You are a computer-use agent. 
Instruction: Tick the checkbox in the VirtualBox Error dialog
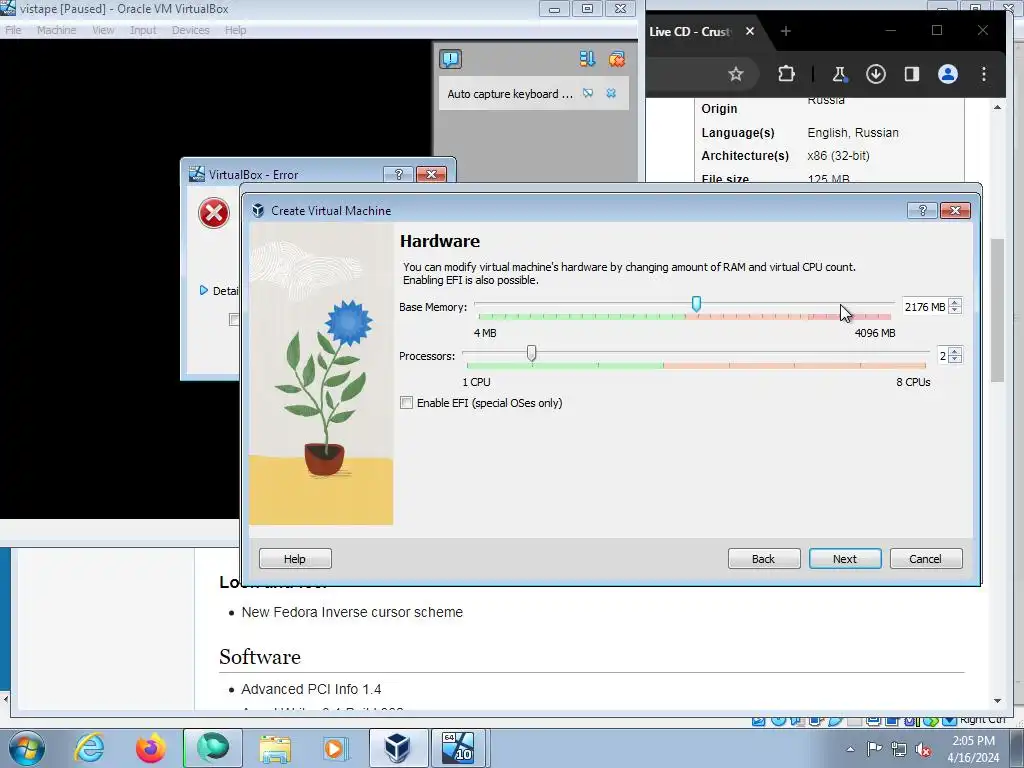point(234,319)
